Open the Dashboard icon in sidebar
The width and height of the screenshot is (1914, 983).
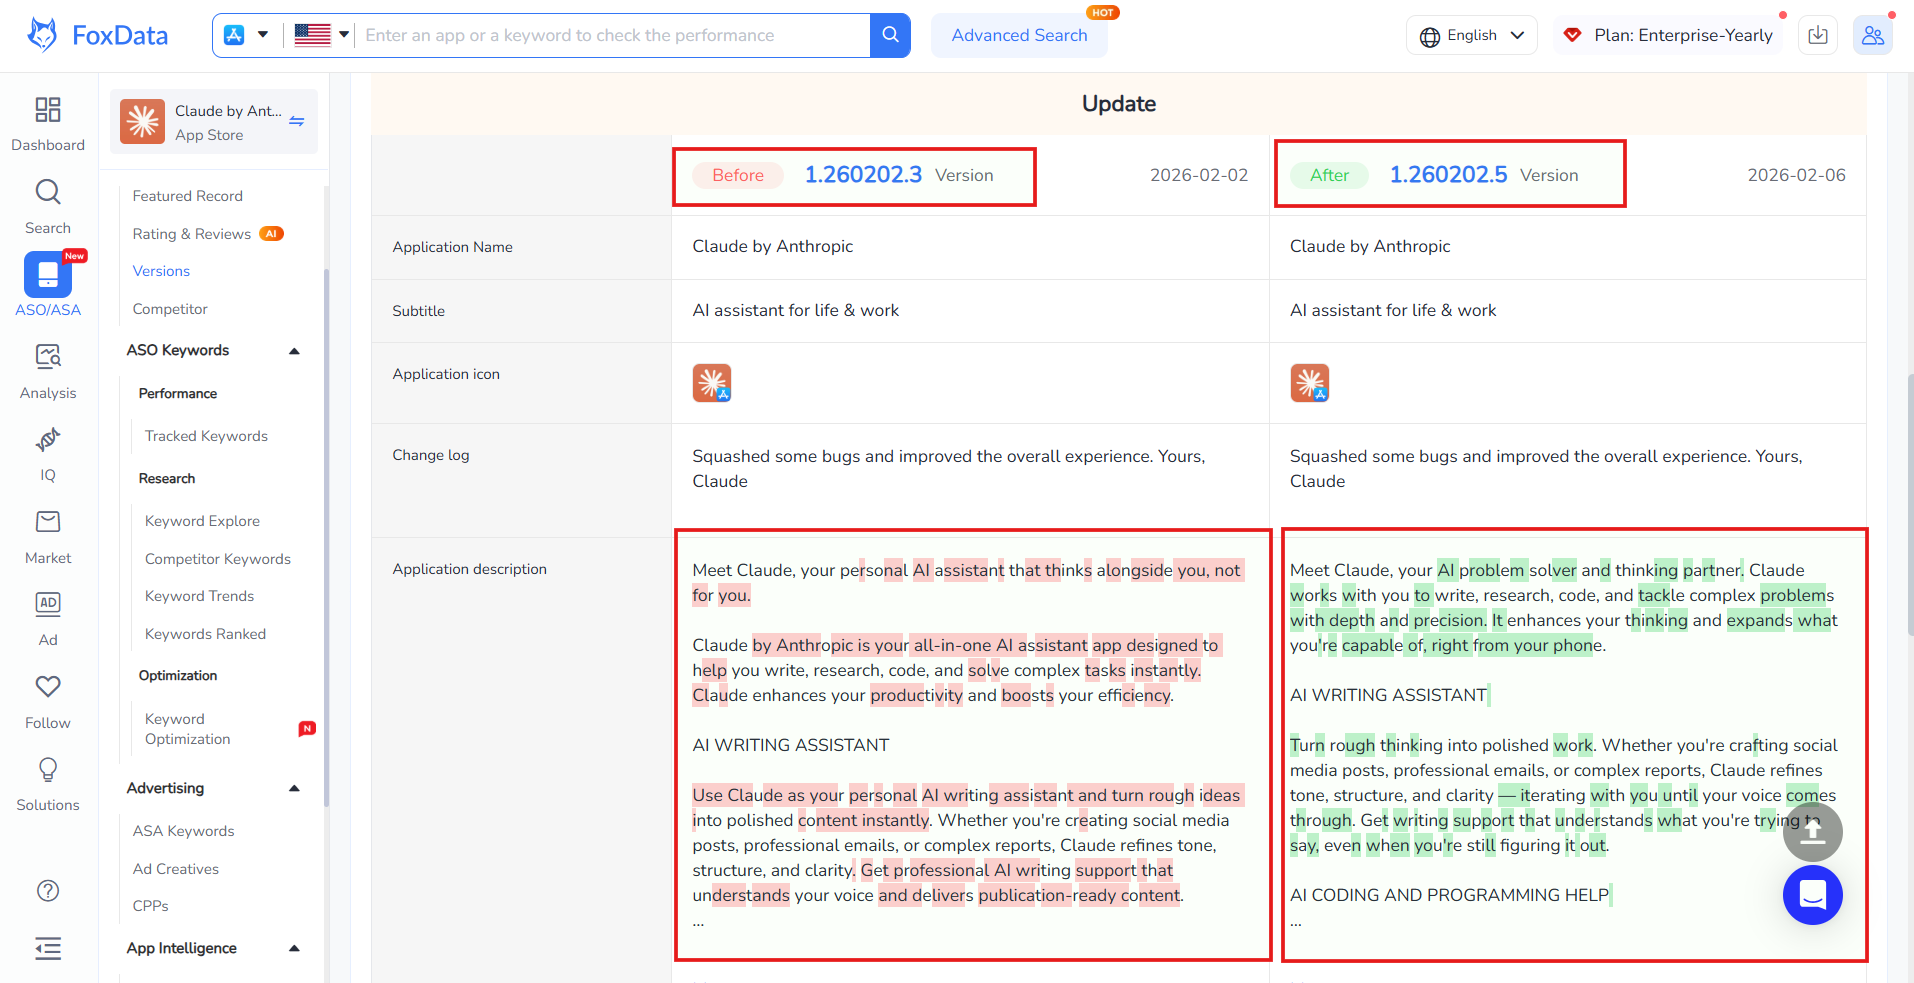(47, 110)
